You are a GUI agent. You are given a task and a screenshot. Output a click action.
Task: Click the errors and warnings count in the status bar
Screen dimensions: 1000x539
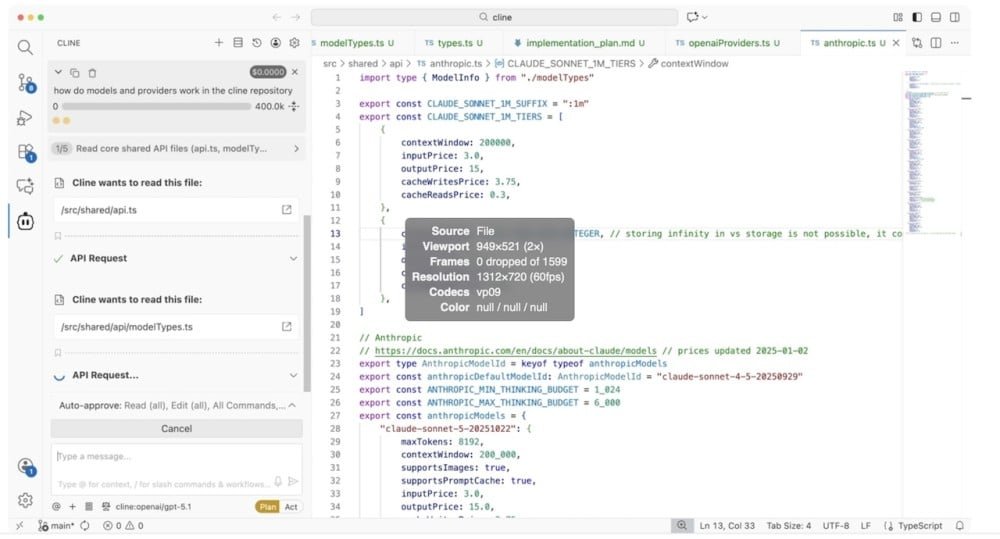tap(123, 526)
